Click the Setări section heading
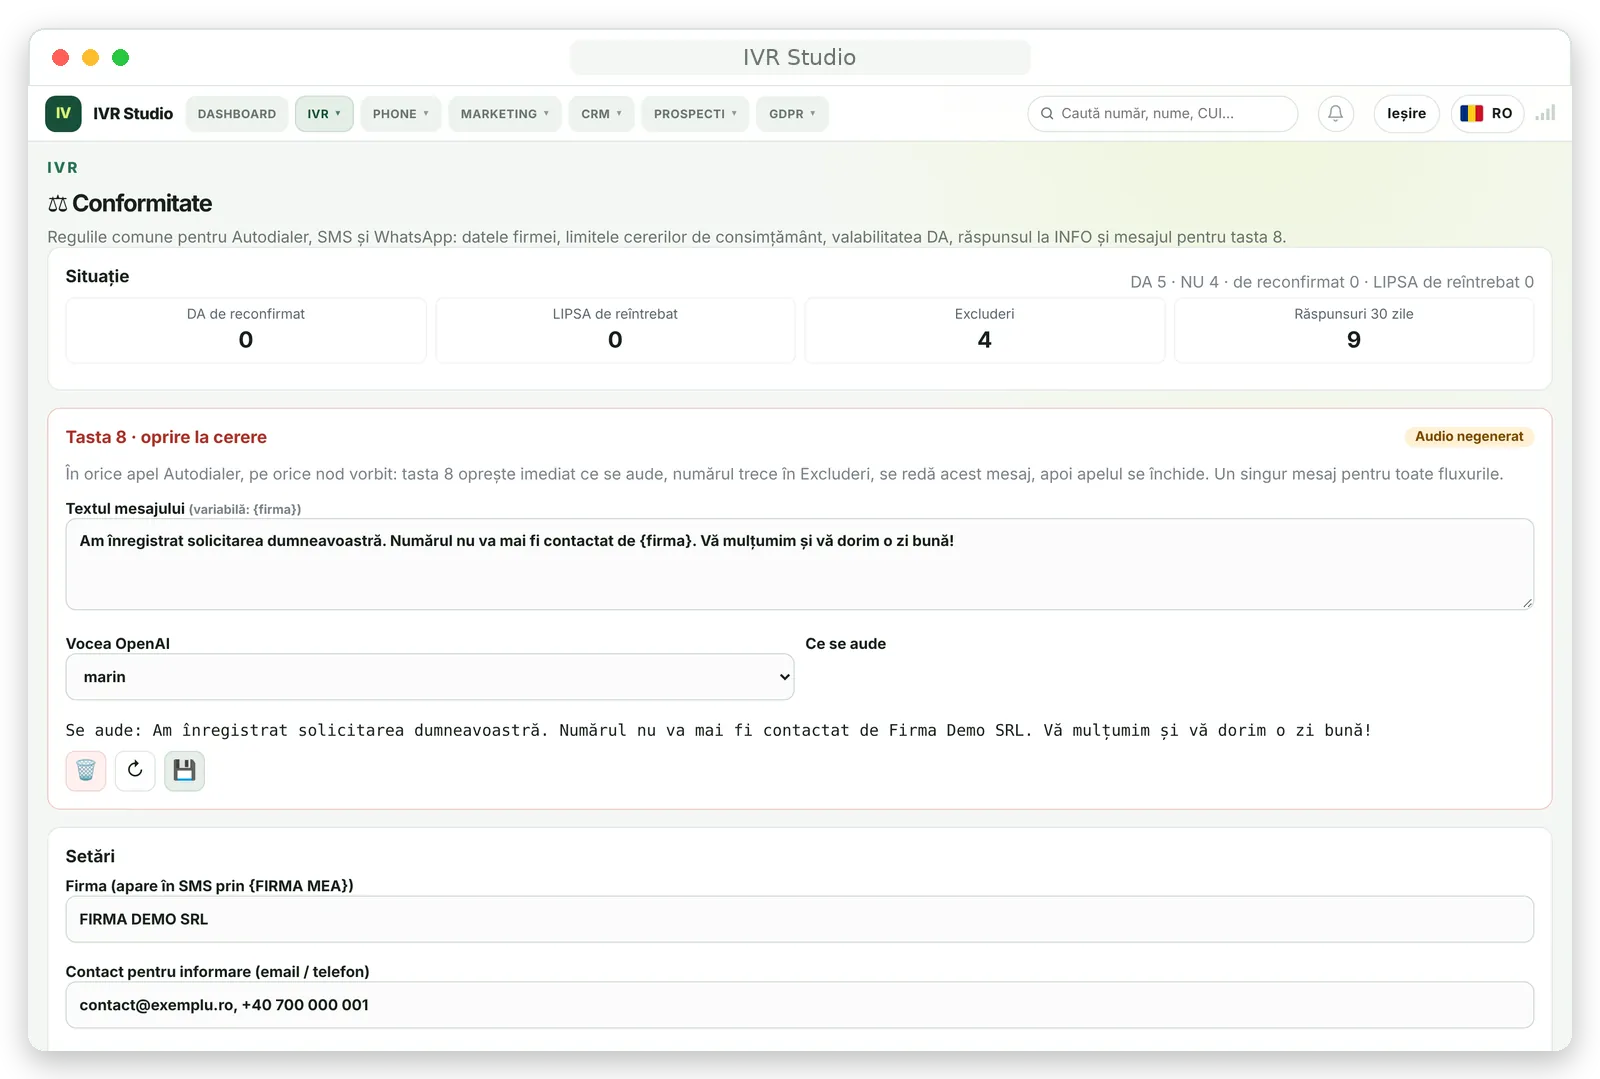1600x1079 pixels. tap(90, 856)
